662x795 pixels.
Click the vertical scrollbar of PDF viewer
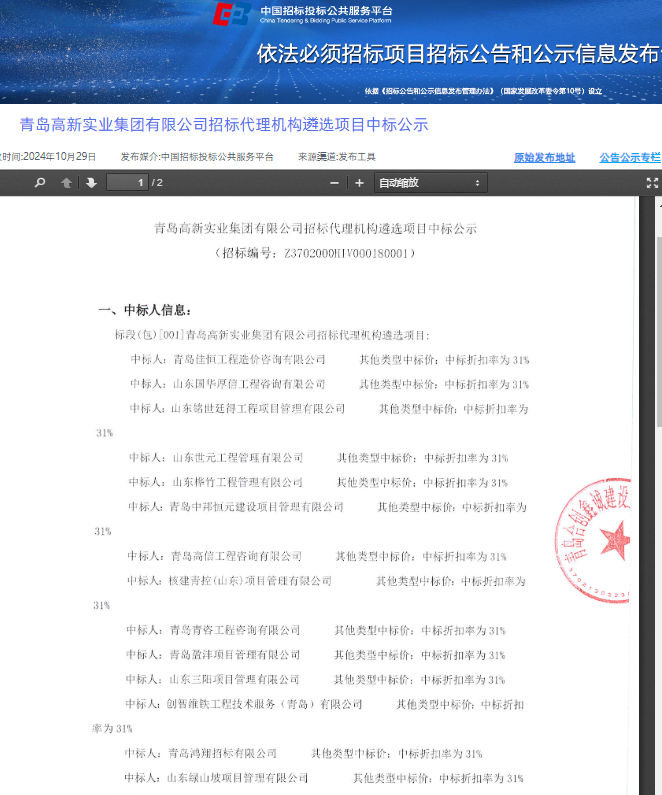pos(657,400)
